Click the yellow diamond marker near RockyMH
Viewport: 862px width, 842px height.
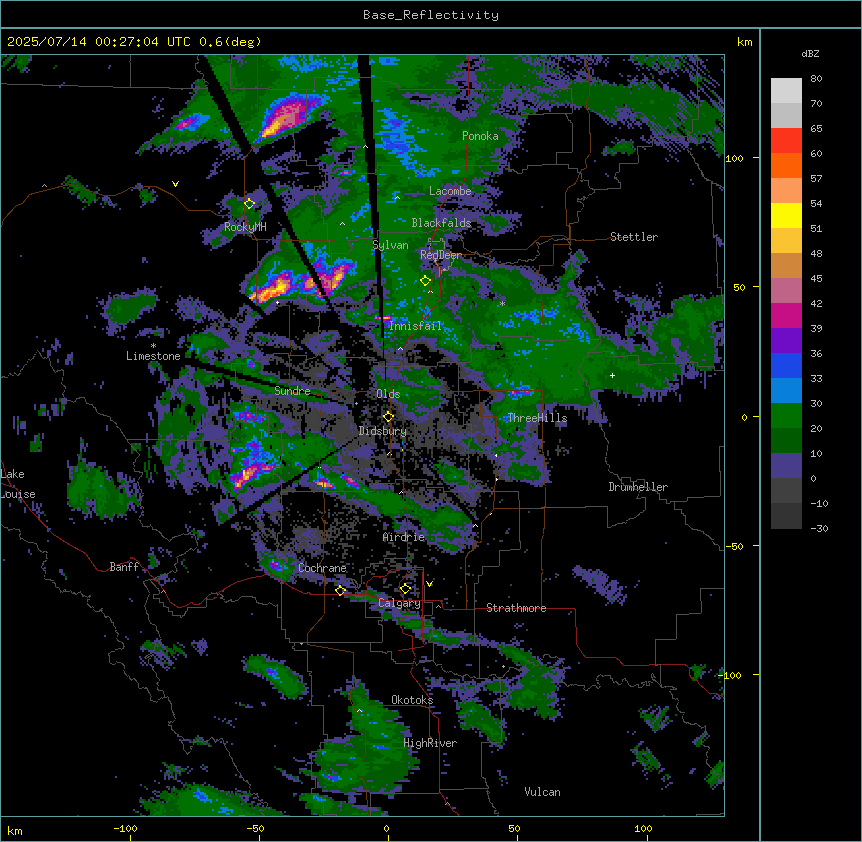(x=249, y=204)
